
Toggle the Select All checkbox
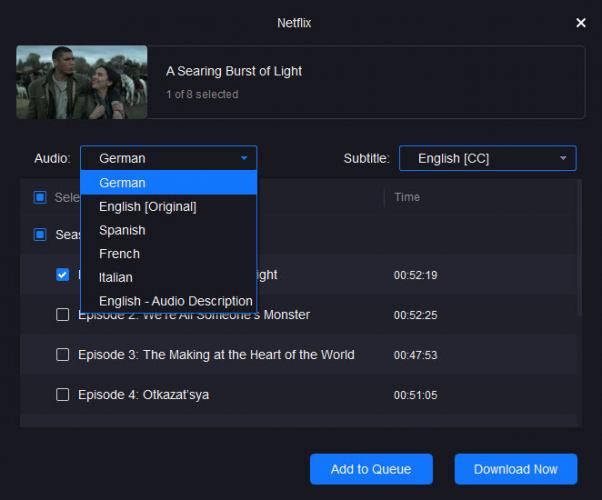coord(40,198)
